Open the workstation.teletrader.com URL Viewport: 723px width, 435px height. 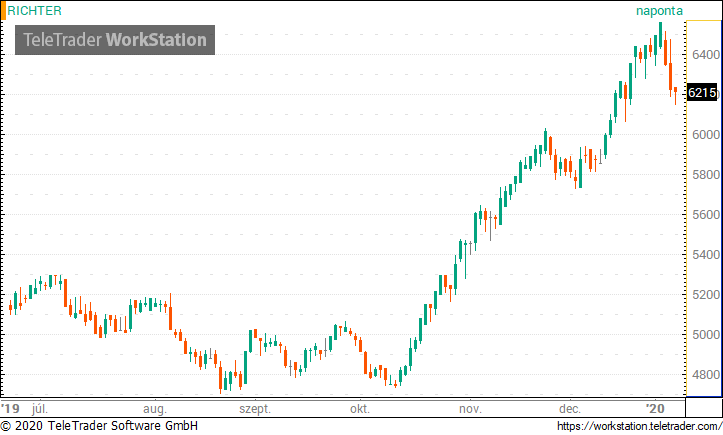640,426
